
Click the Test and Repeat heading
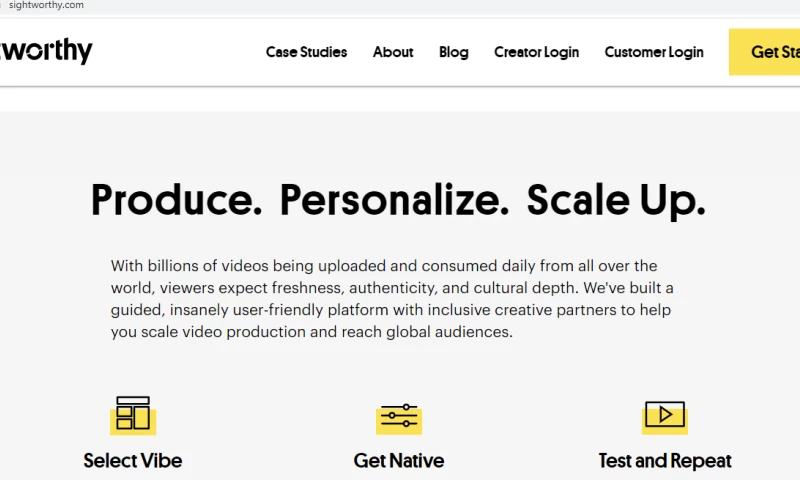coord(665,461)
